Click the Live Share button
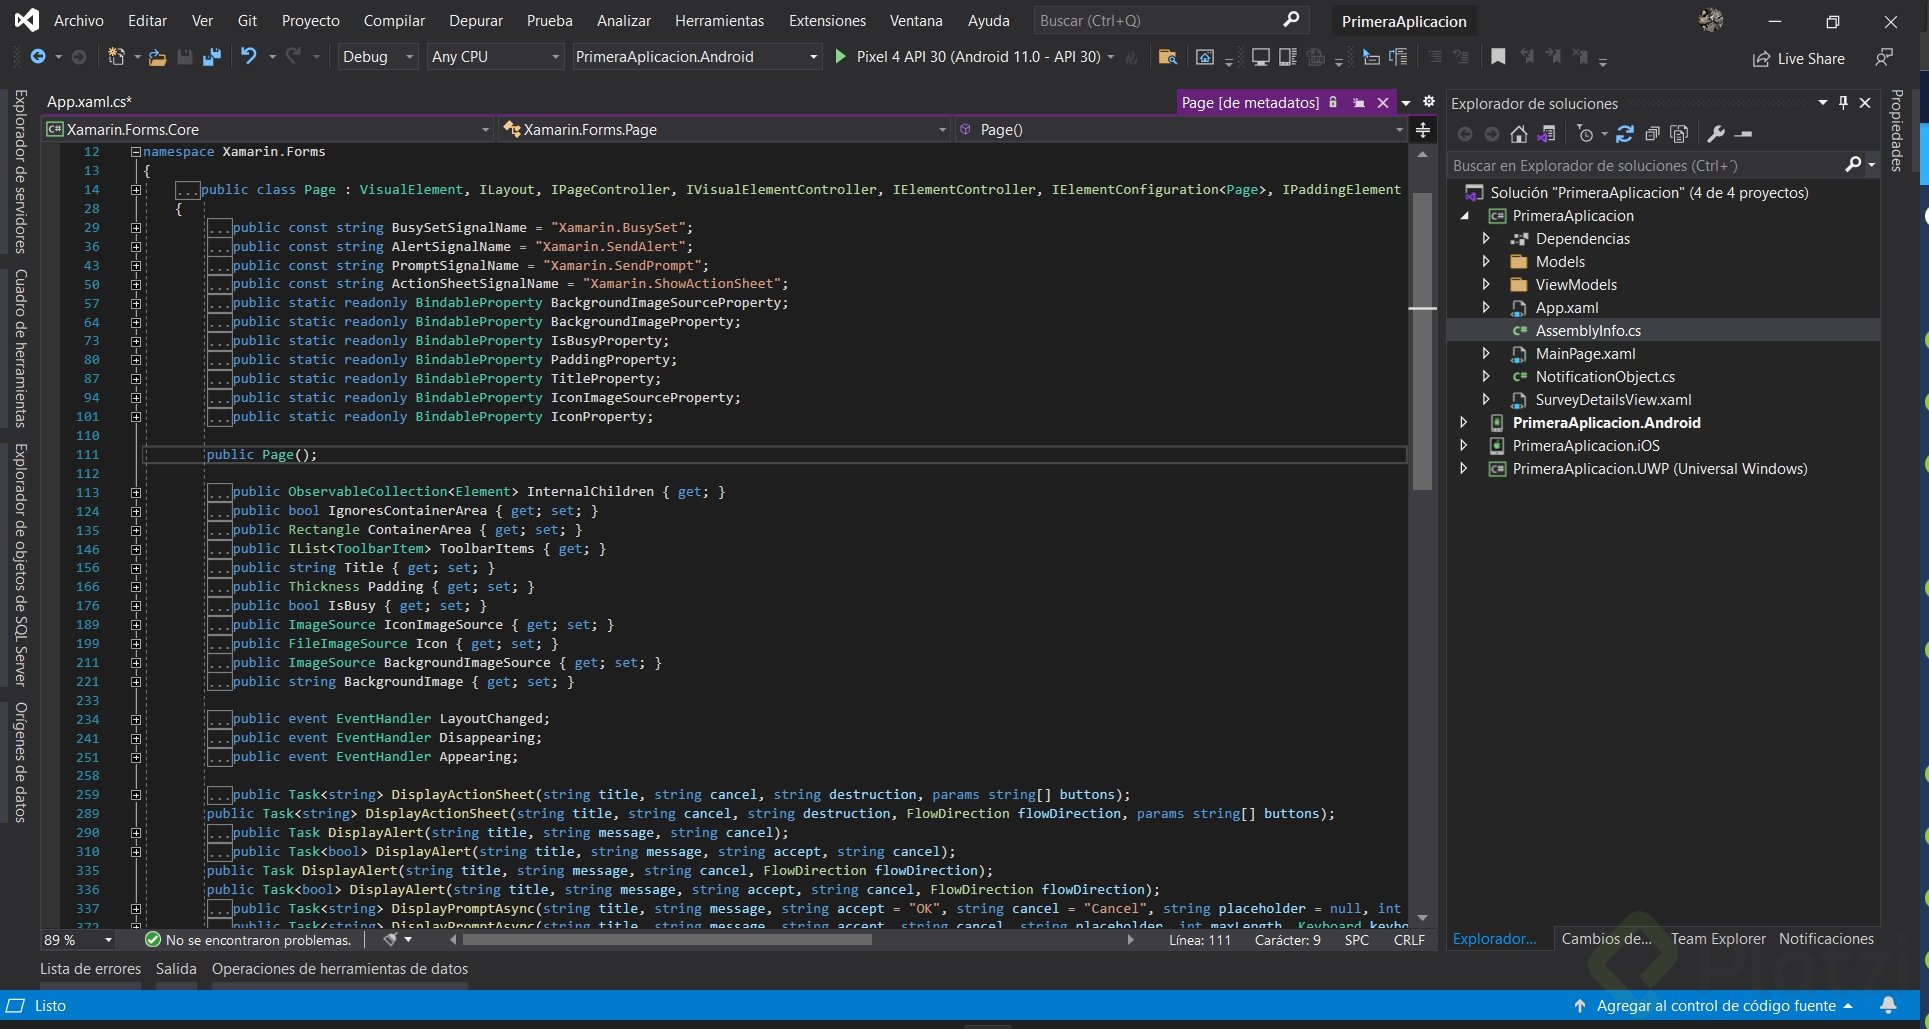 [1798, 59]
